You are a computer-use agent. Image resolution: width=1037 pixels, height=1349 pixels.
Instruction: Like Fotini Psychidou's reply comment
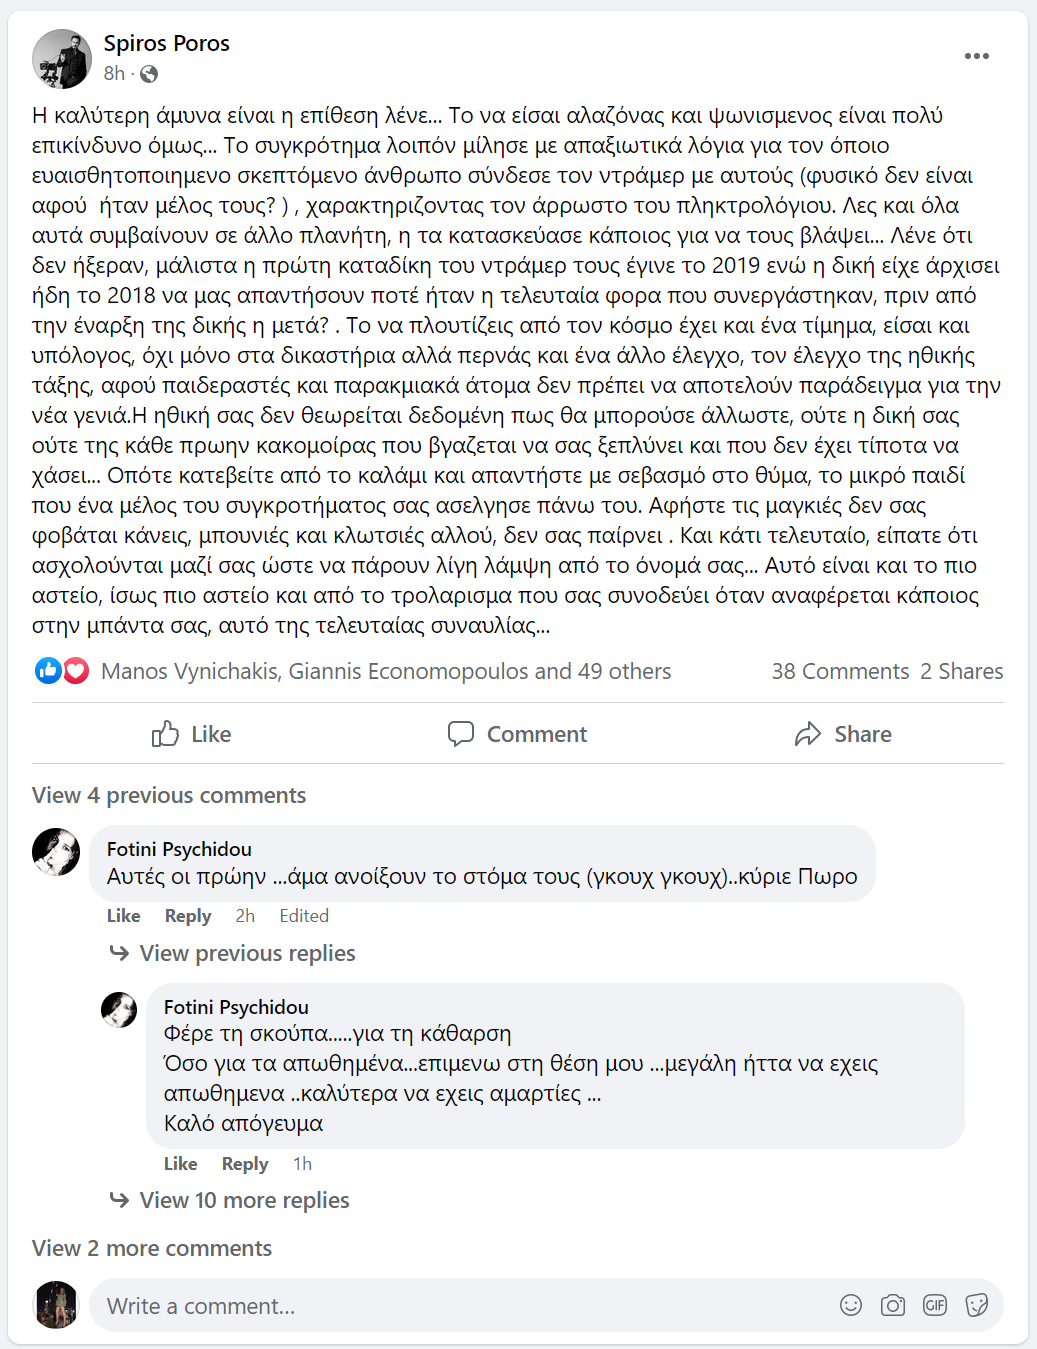click(180, 1164)
